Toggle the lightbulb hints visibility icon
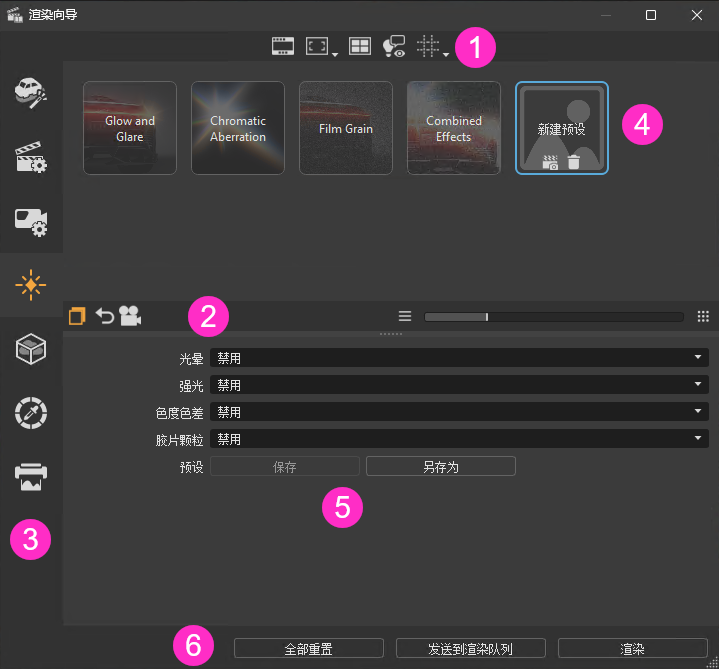719x669 pixels. click(x=394, y=46)
